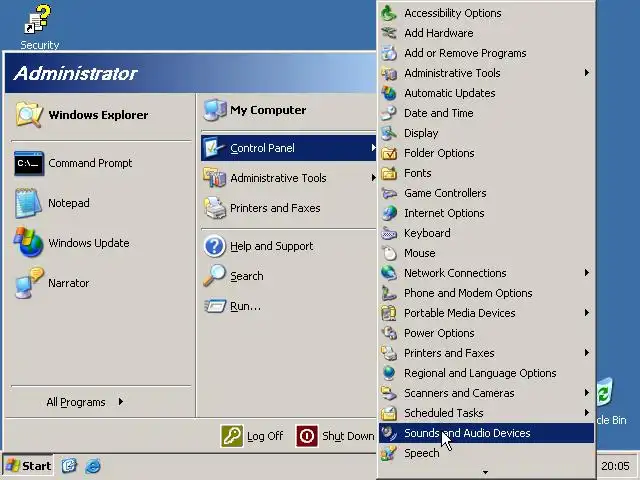Open the Search menu item
Viewport: 640px width, 480px height.
(x=289, y=276)
